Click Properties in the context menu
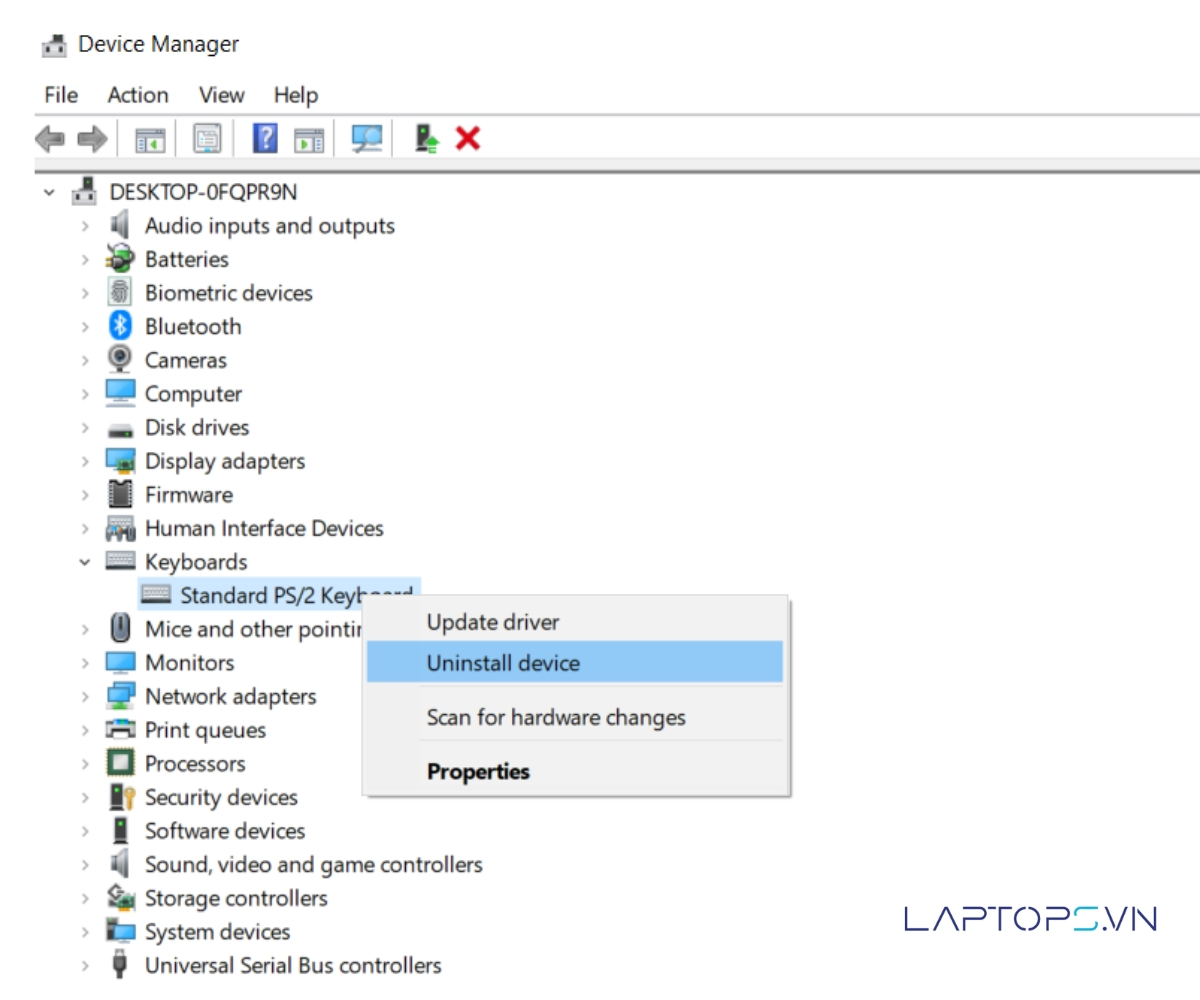Screen dimensions: 1200x1000 tap(478, 772)
